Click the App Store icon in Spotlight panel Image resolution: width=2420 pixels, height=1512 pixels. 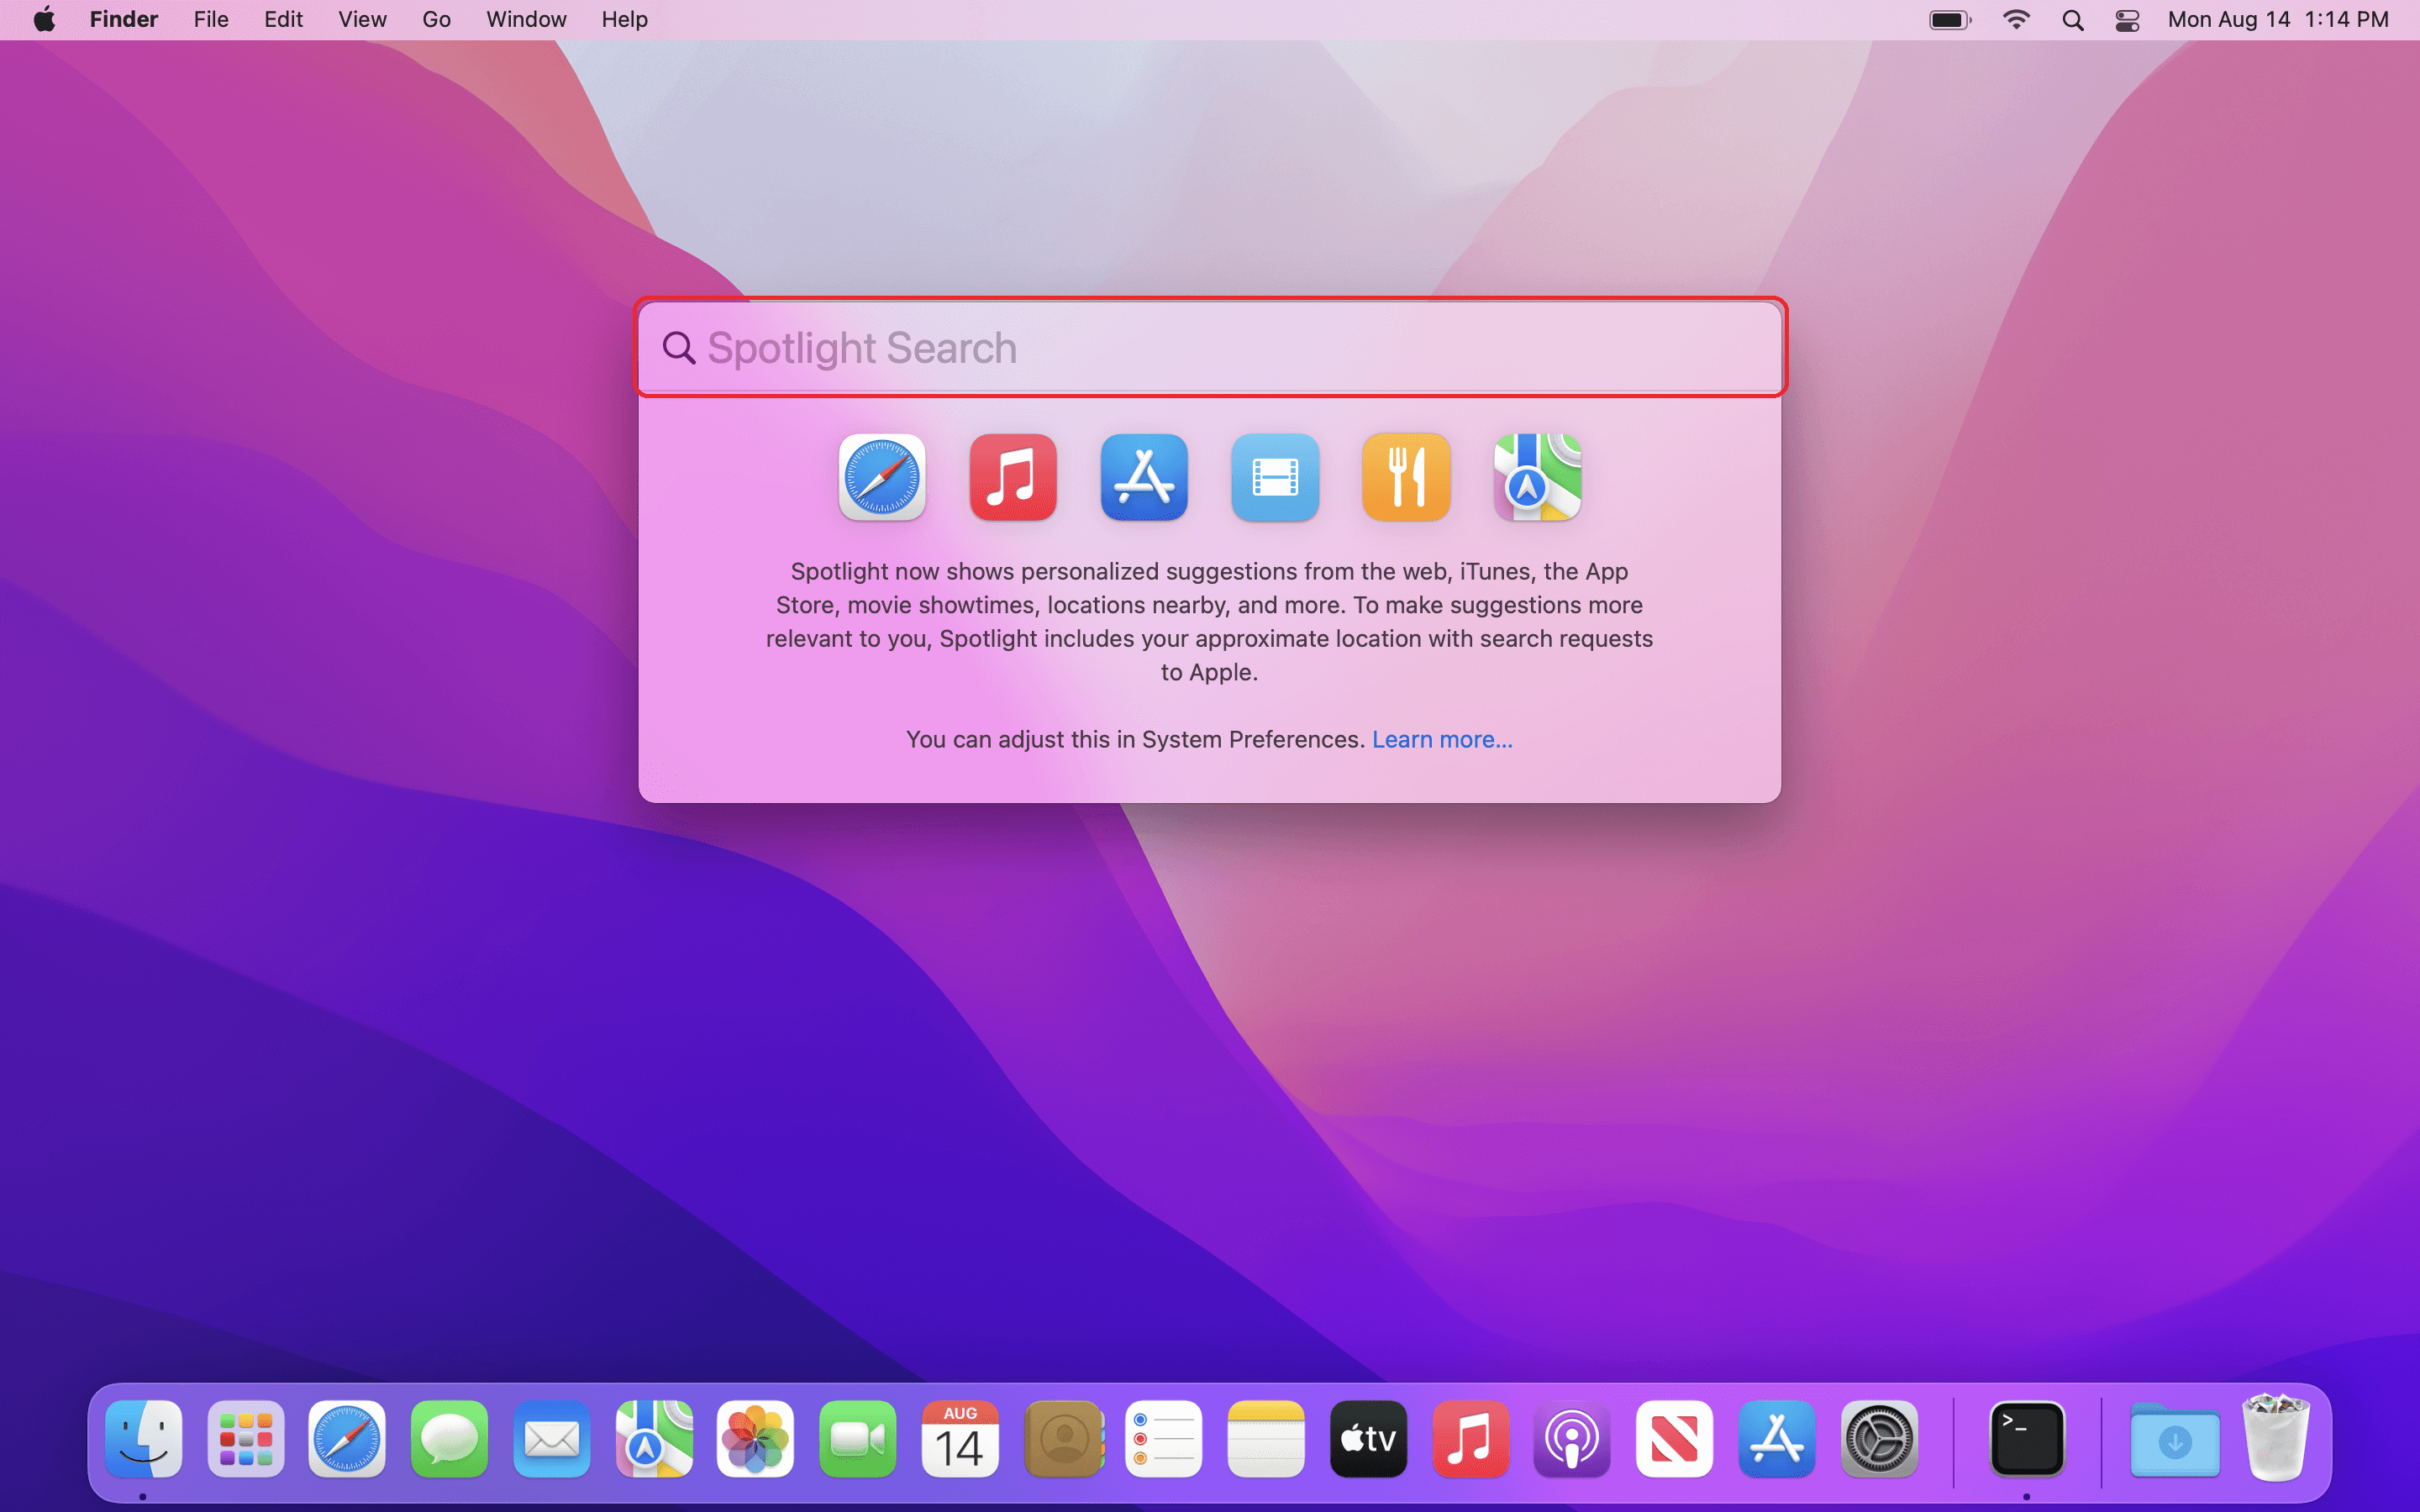[x=1144, y=477]
